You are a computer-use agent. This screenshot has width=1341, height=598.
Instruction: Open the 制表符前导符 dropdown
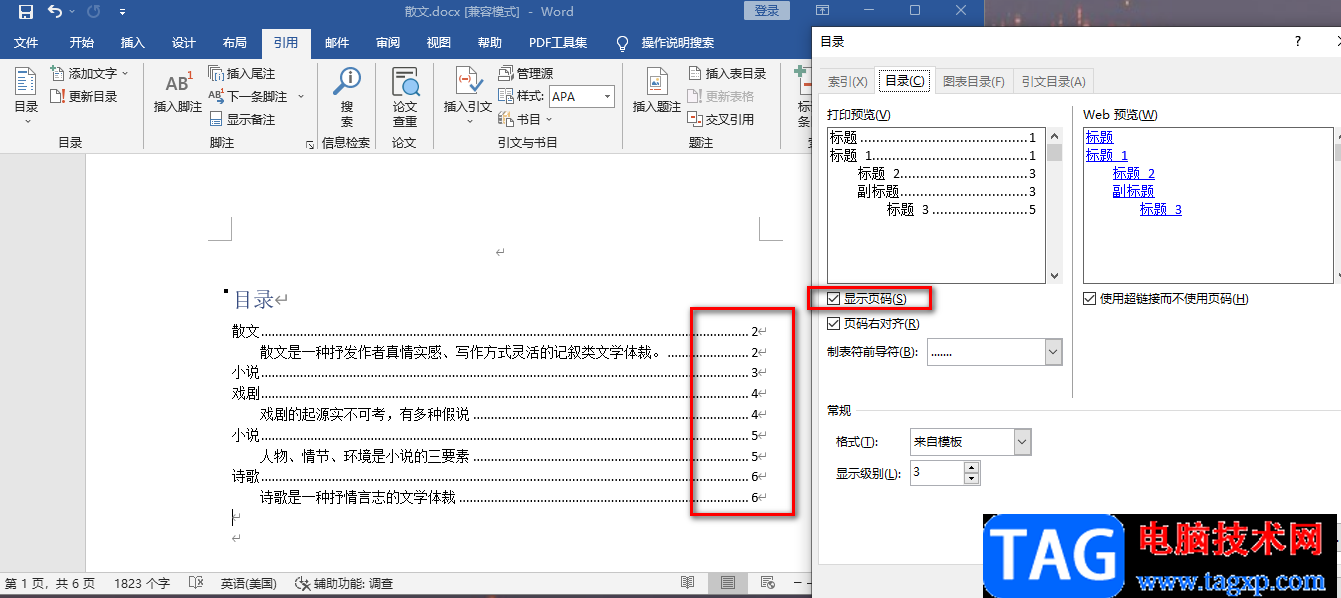pos(1053,352)
